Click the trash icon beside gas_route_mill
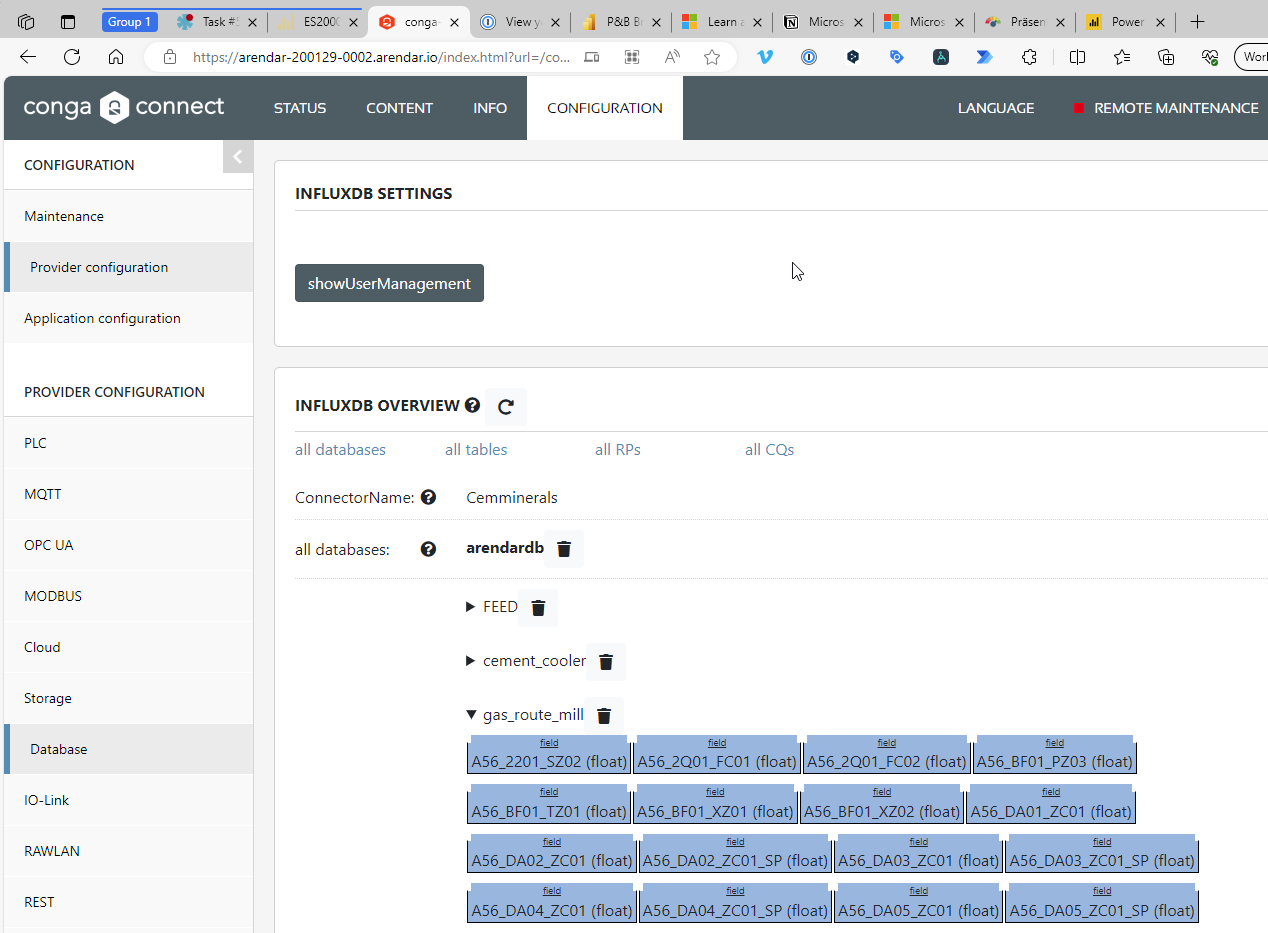 click(x=604, y=715)
